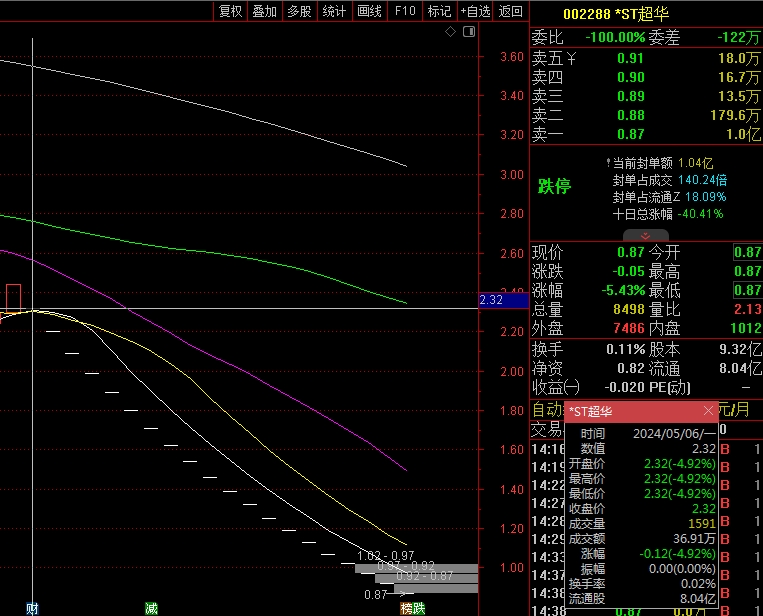Click the diamond icon above chart
The height and width of the screenshot is (616, 763).
[451, 32]
